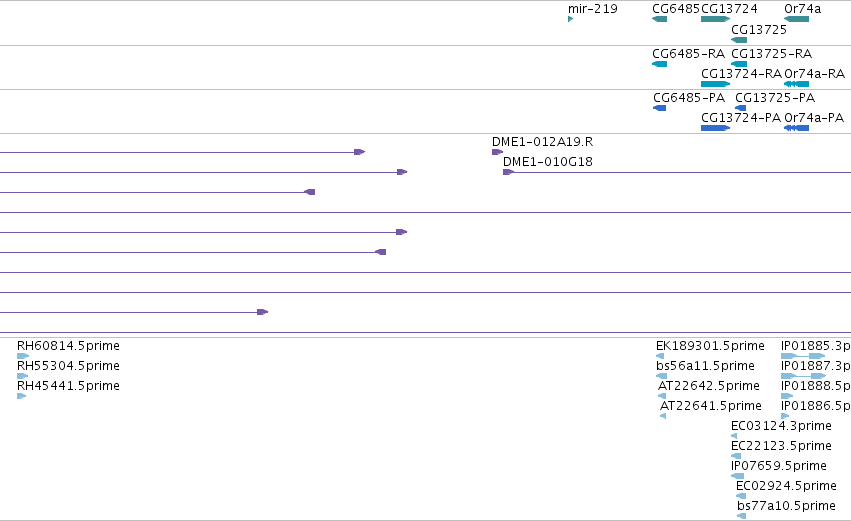
Task: Open EST EC03124.3prime
Action: pyautogui.click(x=782, y=426)
